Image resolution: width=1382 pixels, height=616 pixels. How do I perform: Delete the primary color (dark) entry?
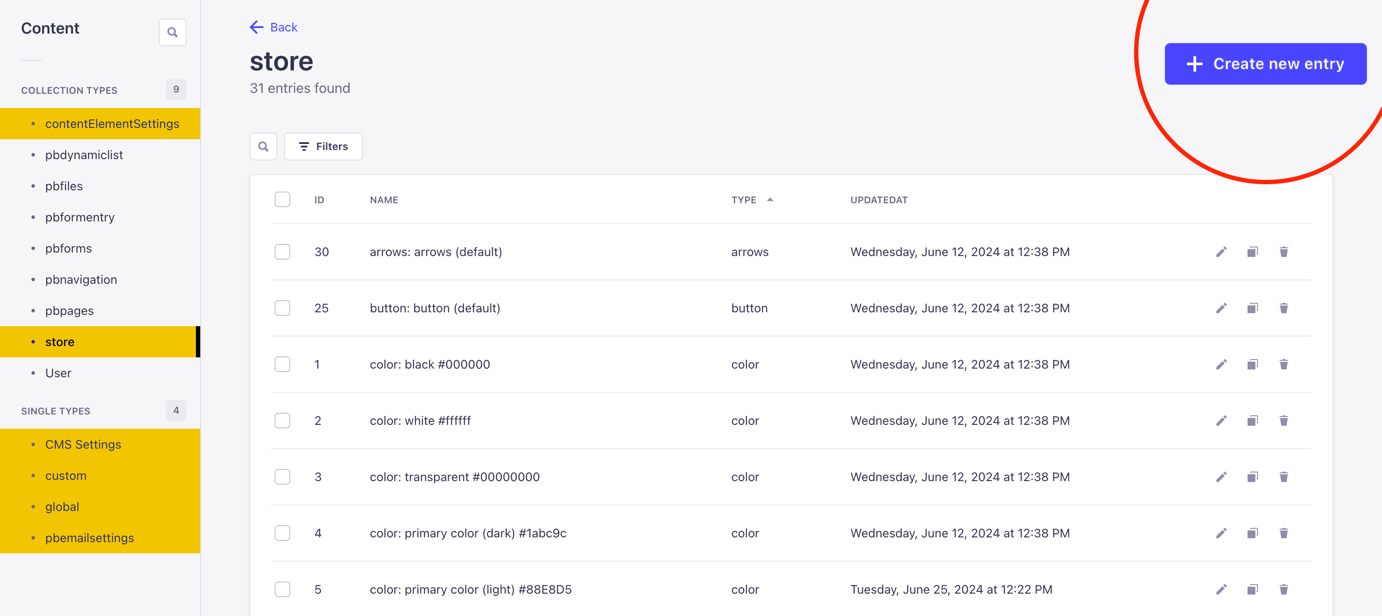[1283, 533]
